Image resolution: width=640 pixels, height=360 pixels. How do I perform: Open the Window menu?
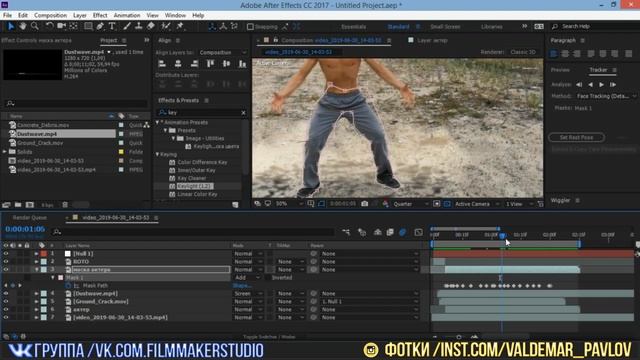click(x=175, y=16)
